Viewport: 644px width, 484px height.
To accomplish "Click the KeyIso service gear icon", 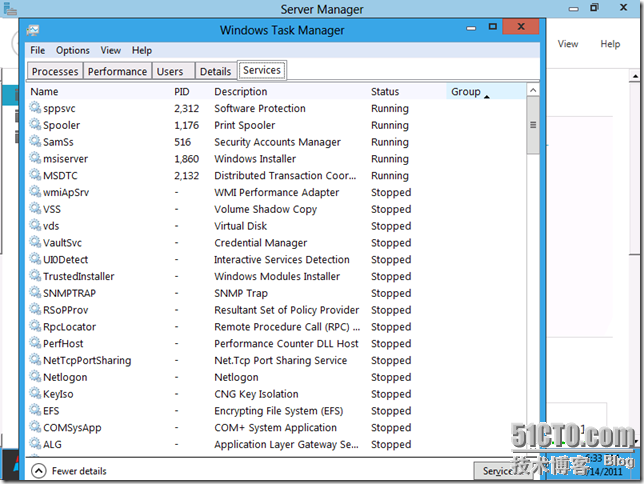I will (35, 394).
